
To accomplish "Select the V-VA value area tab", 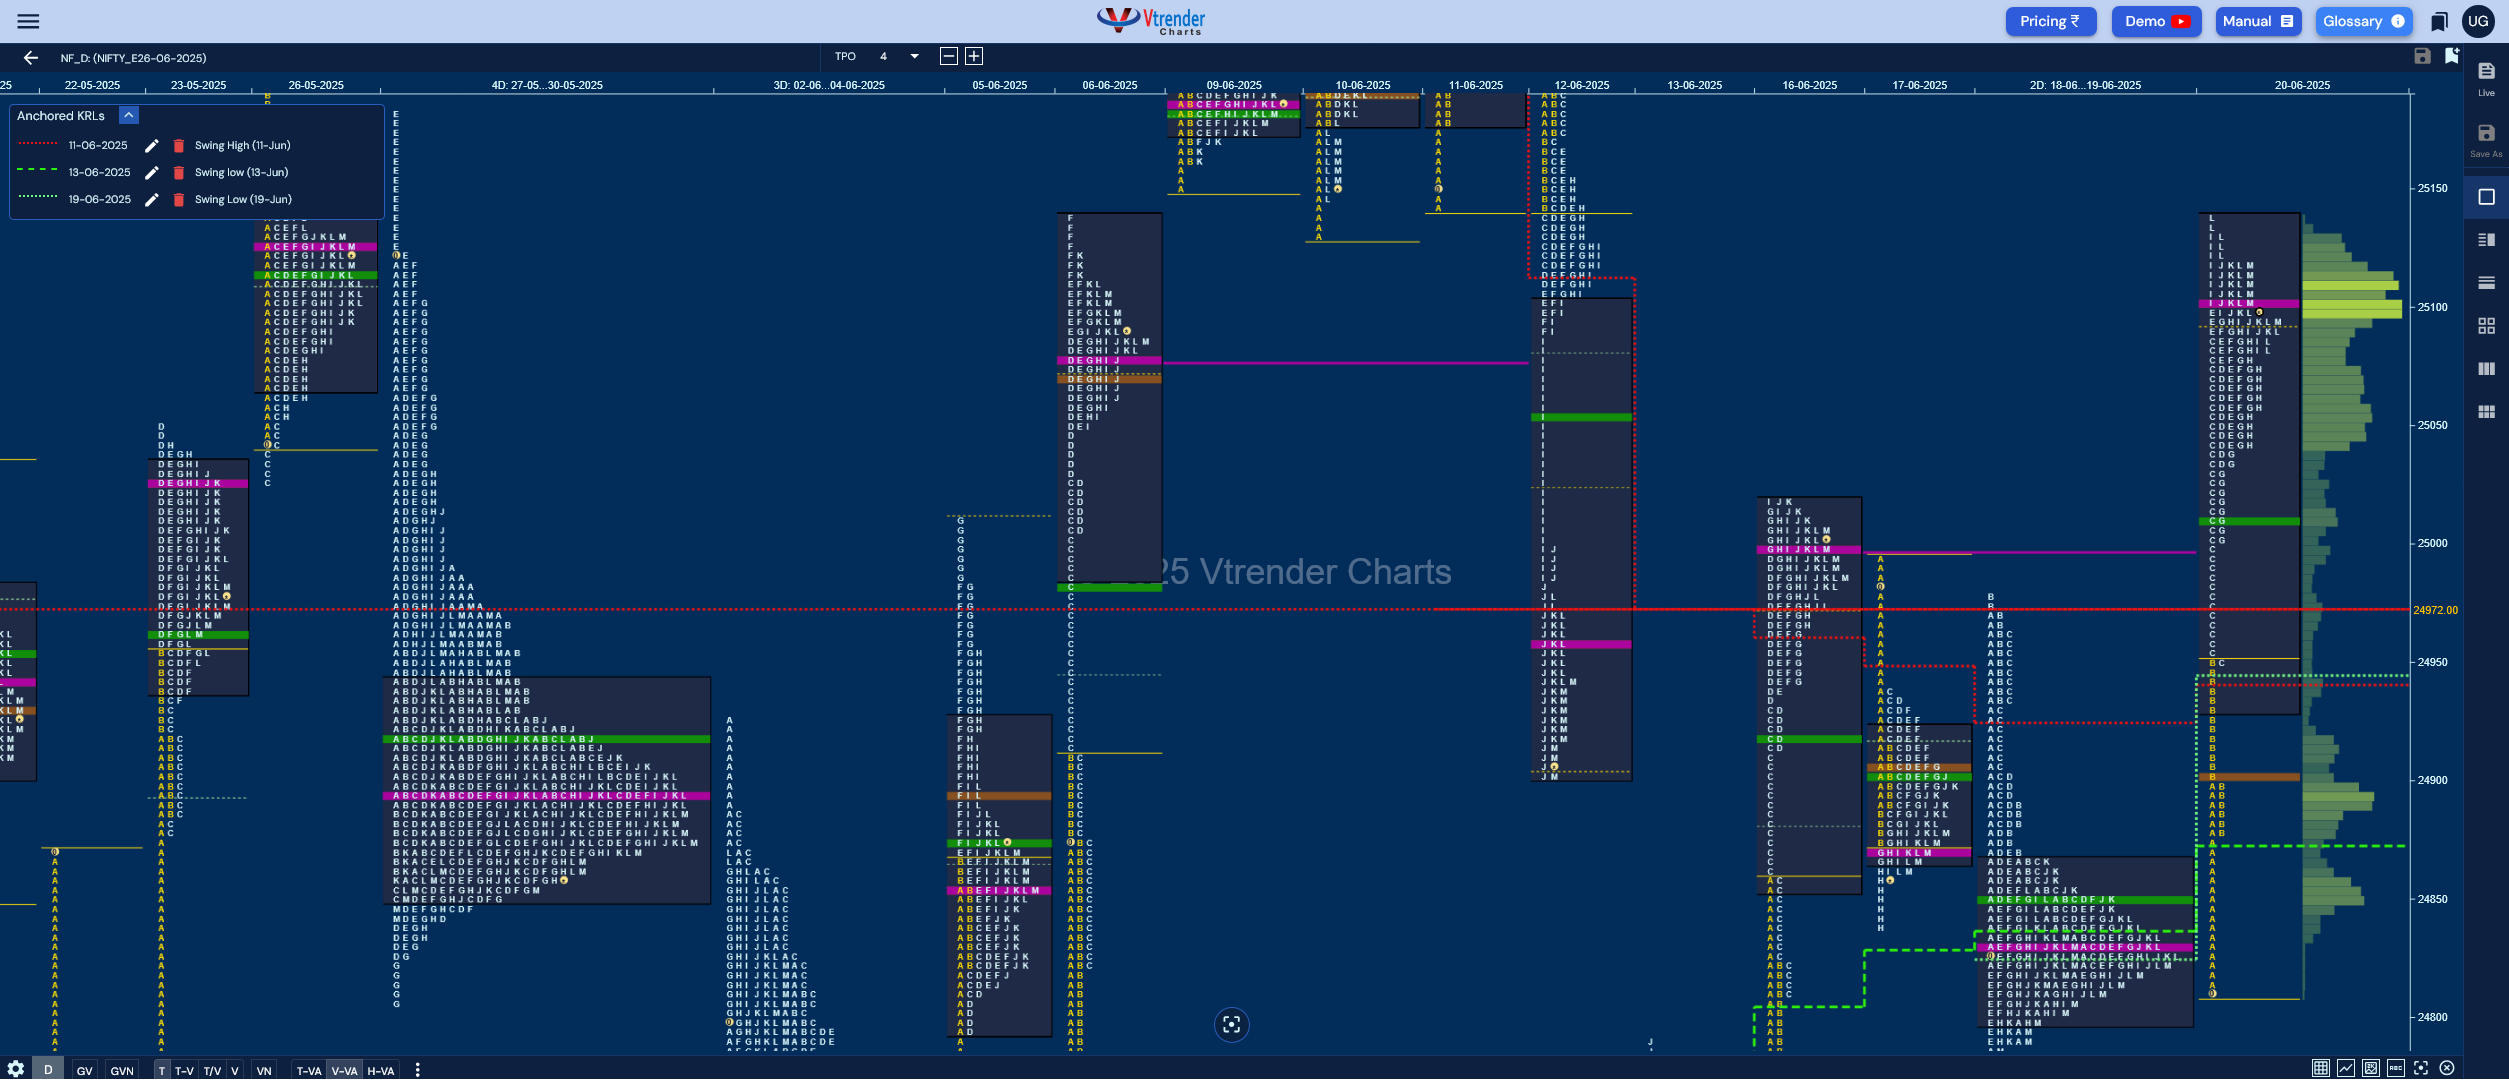I will point(345,1070).
